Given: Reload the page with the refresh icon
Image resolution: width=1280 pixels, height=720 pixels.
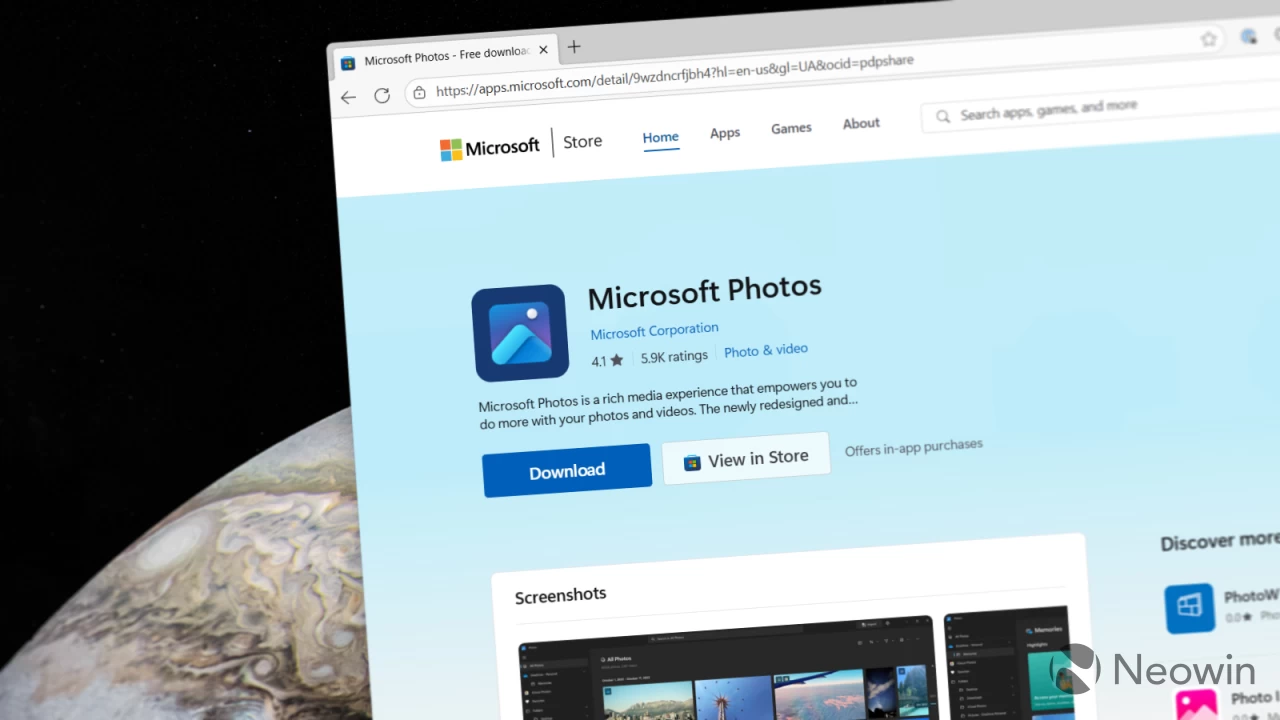Looking at the screenshot, I should click(382, 95).
